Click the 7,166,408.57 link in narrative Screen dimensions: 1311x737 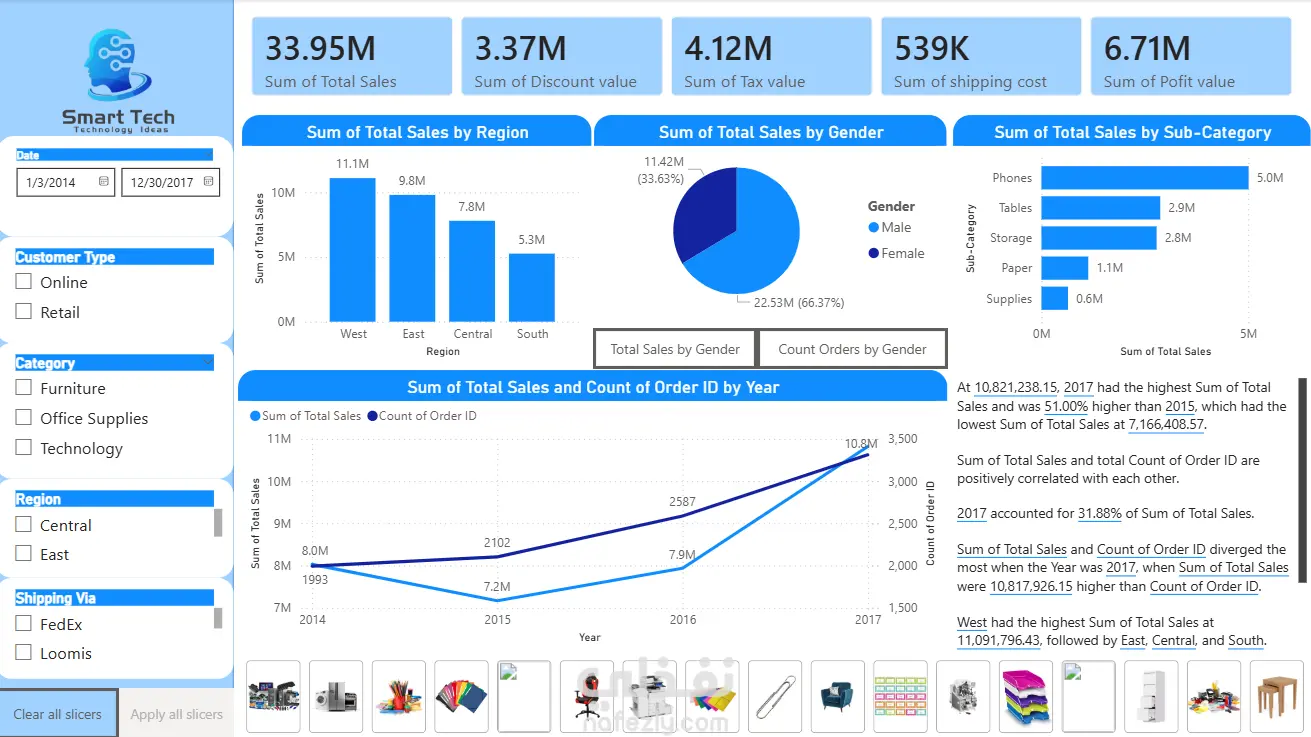(x=1167, y=424)
